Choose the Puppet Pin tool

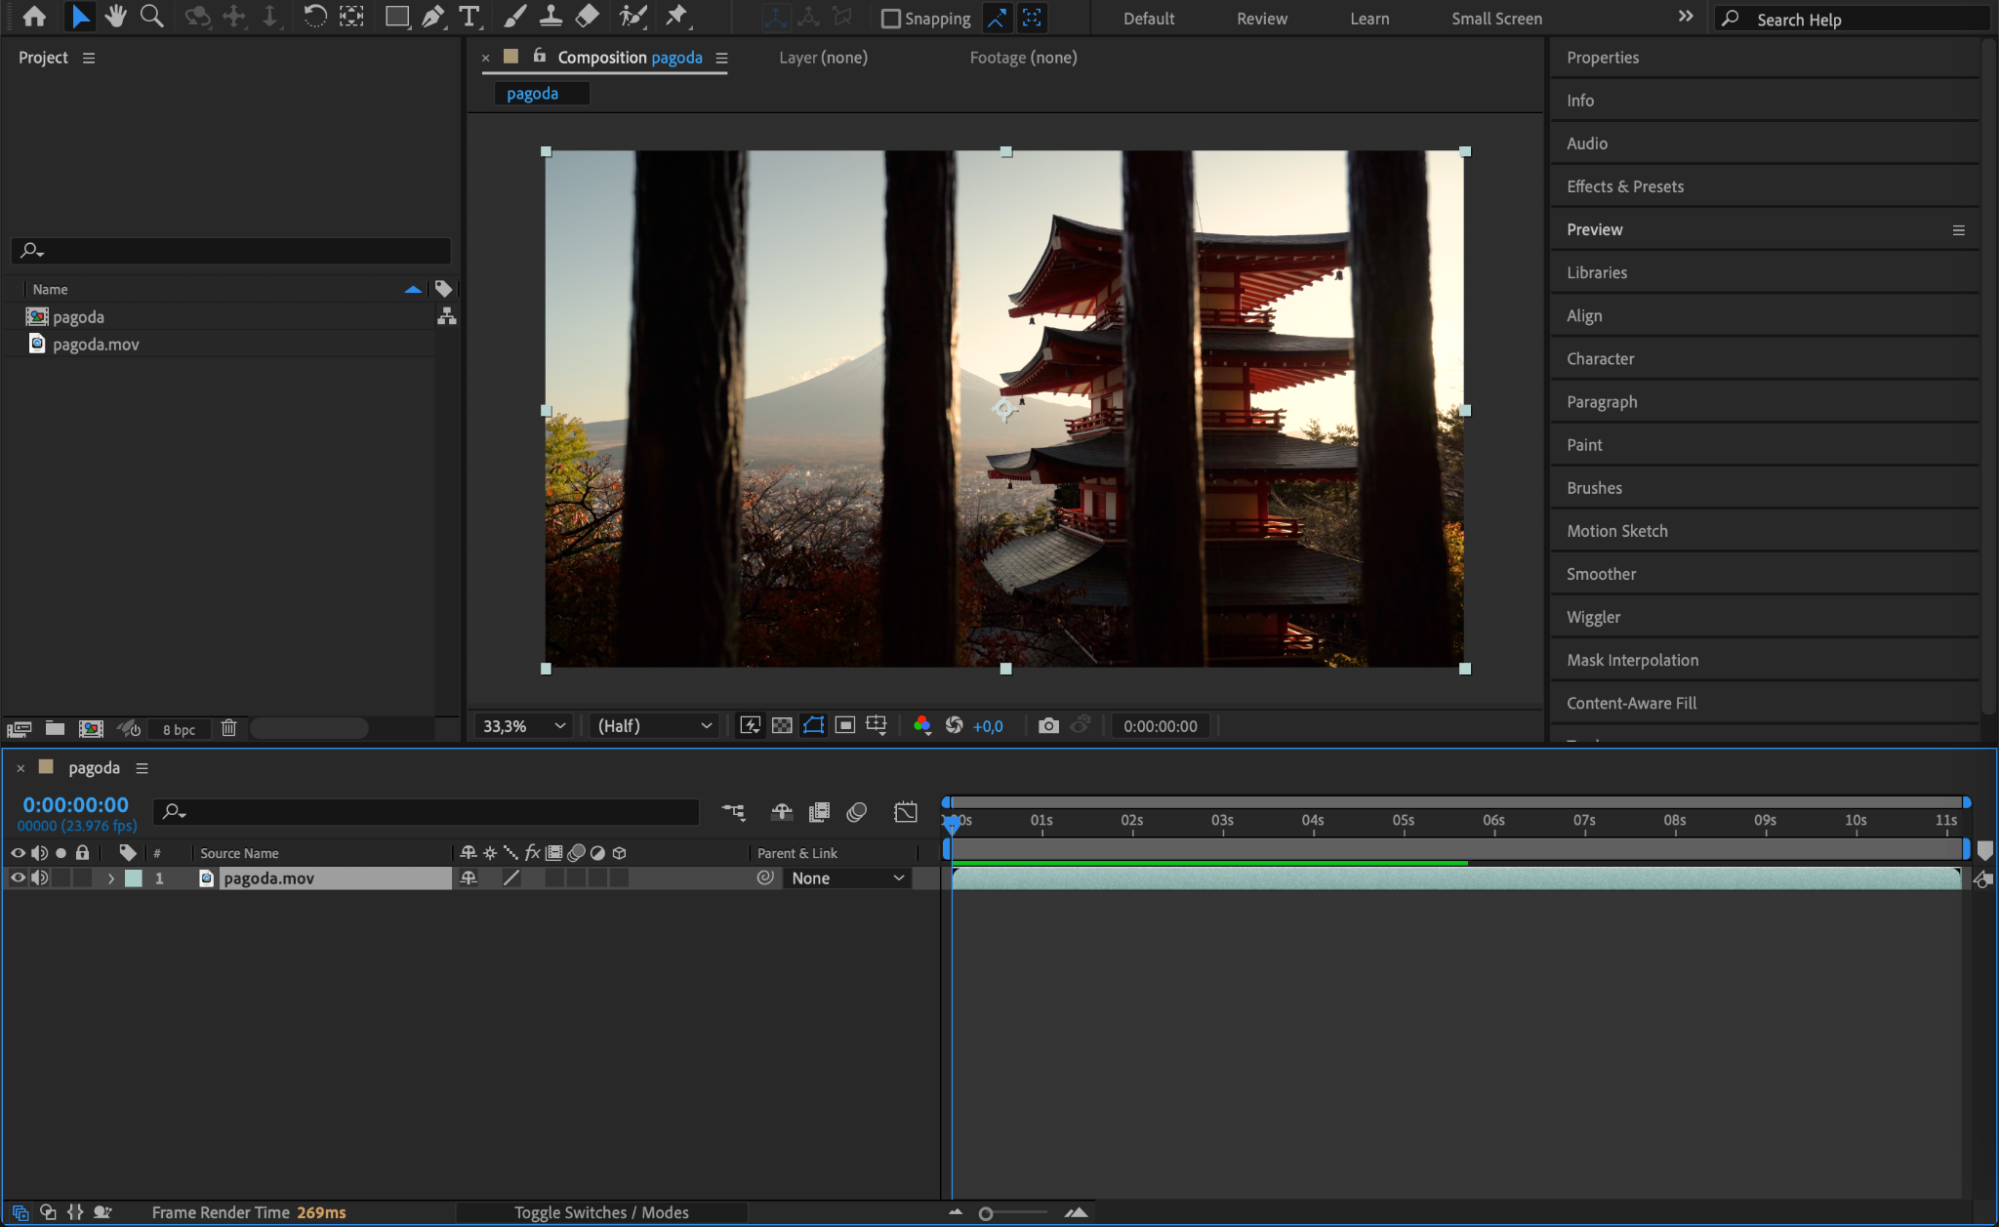677,16
